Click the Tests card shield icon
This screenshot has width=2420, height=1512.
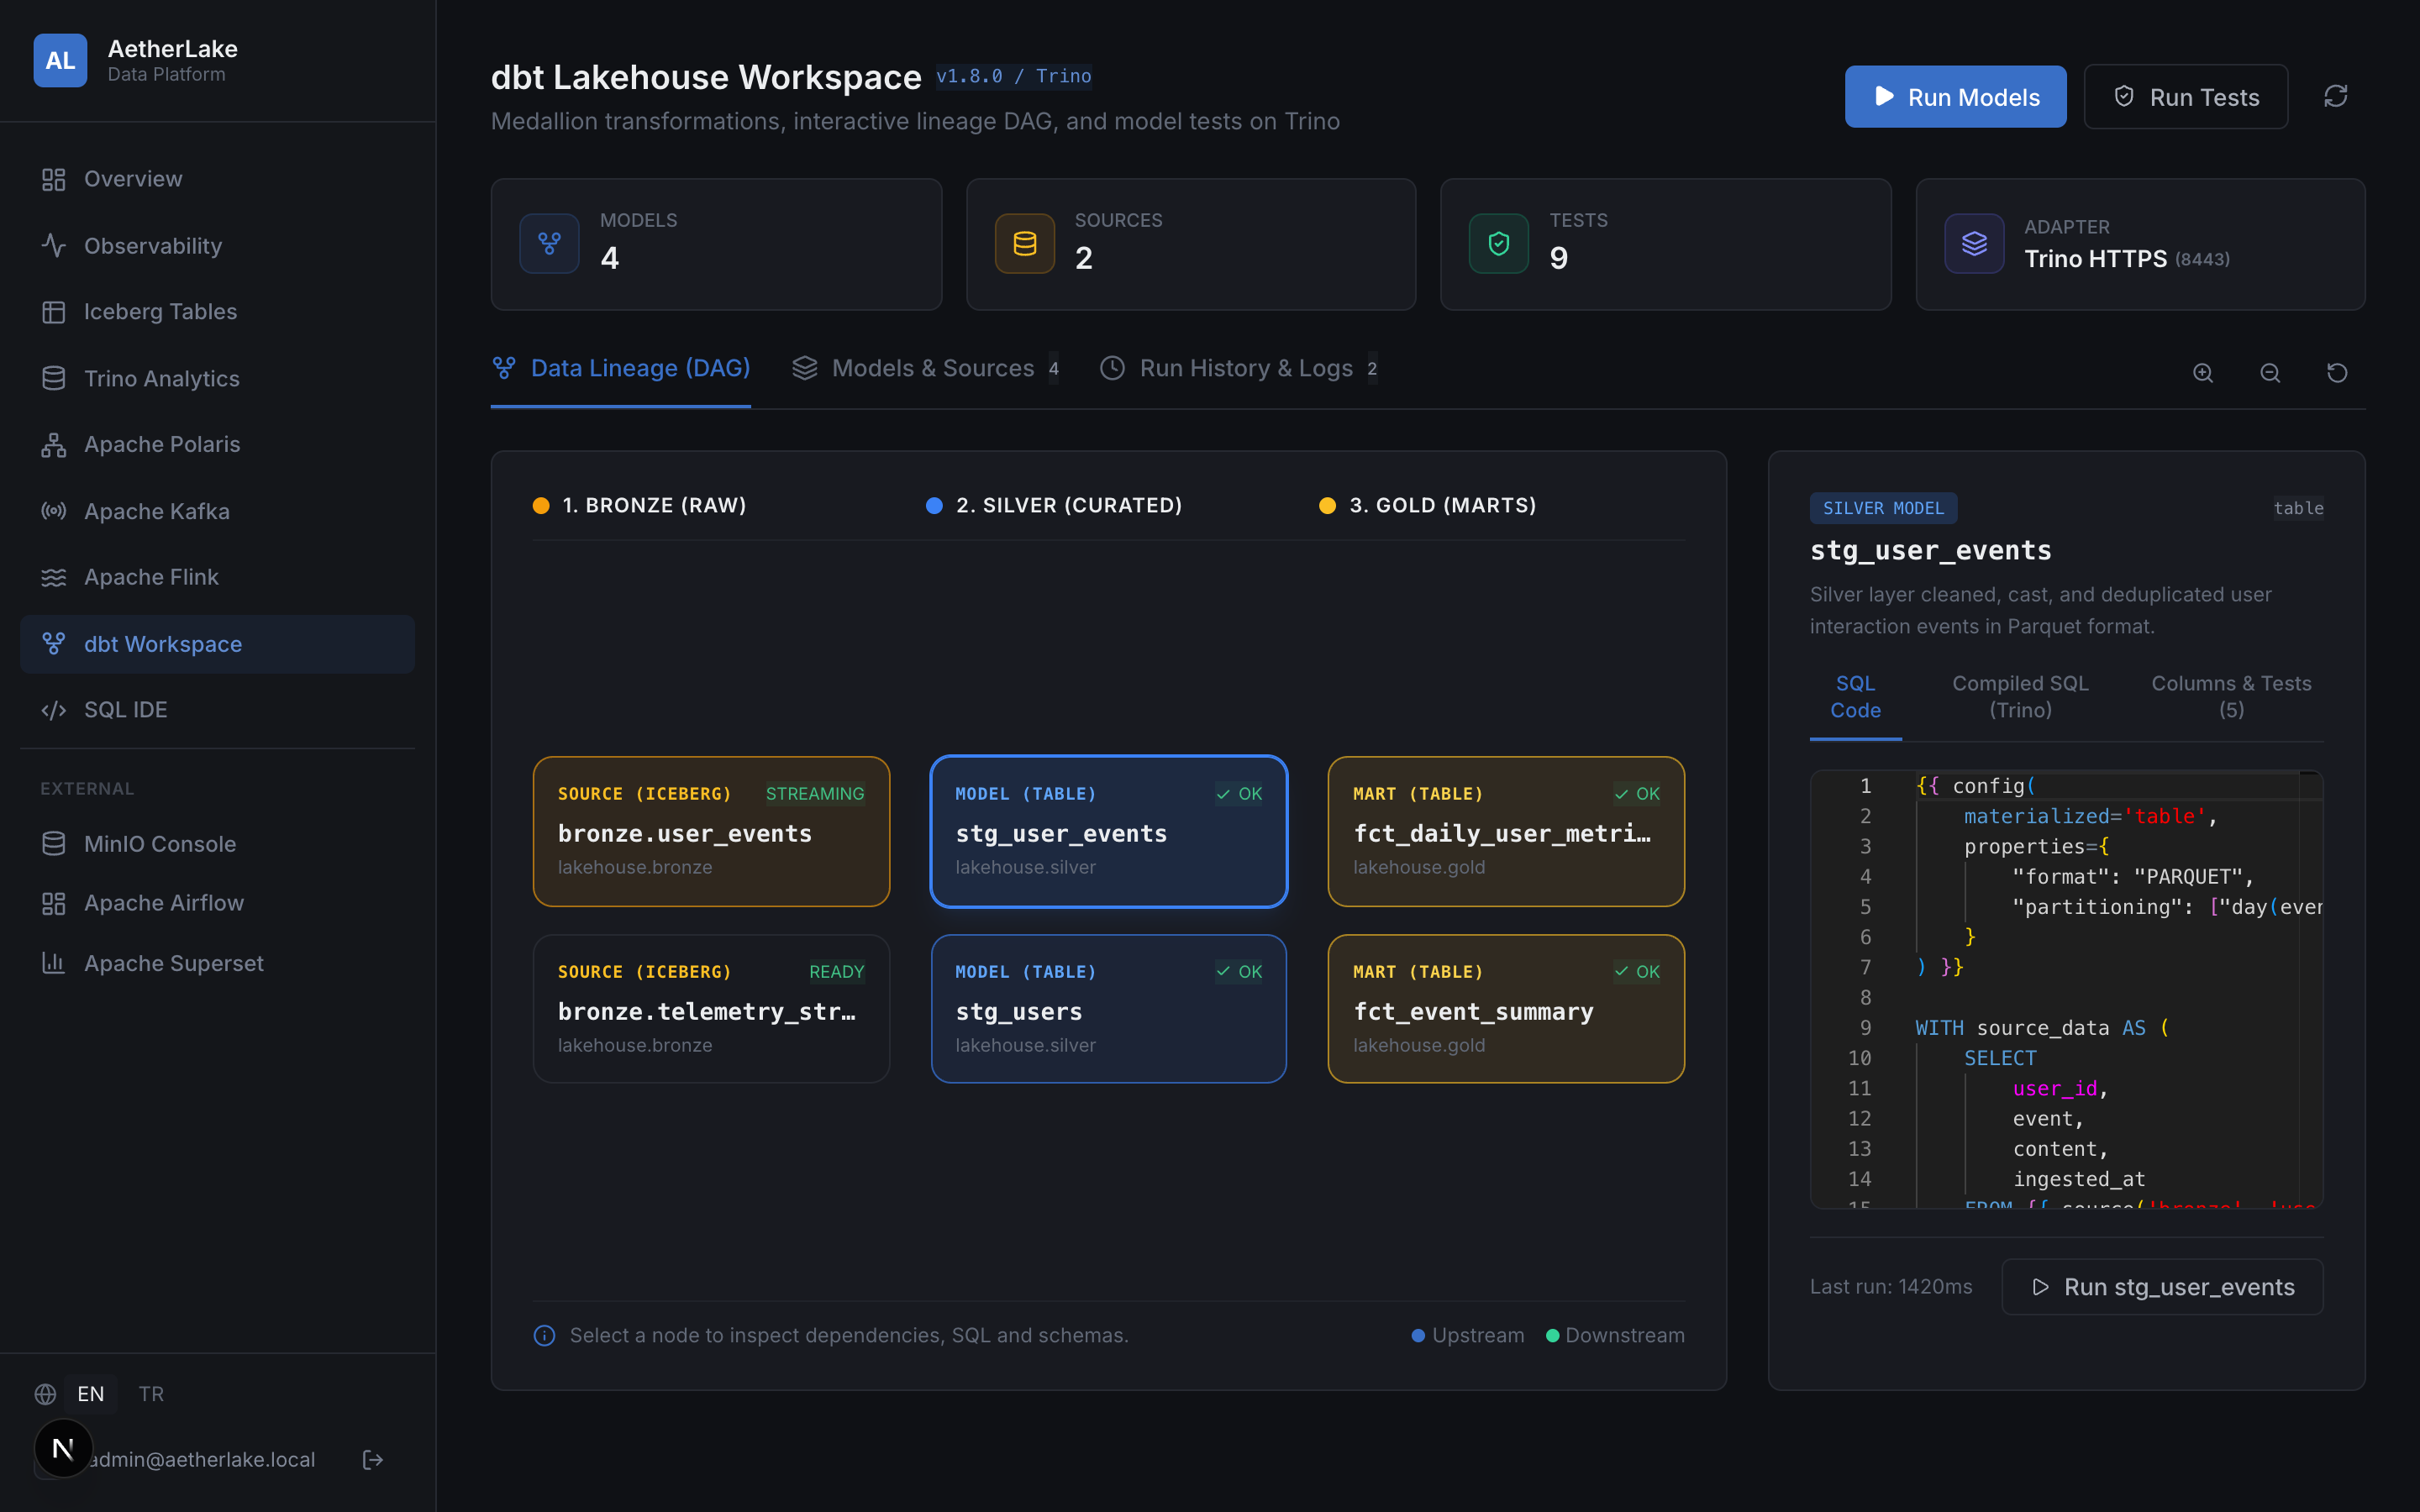(x=1498, y=243)
